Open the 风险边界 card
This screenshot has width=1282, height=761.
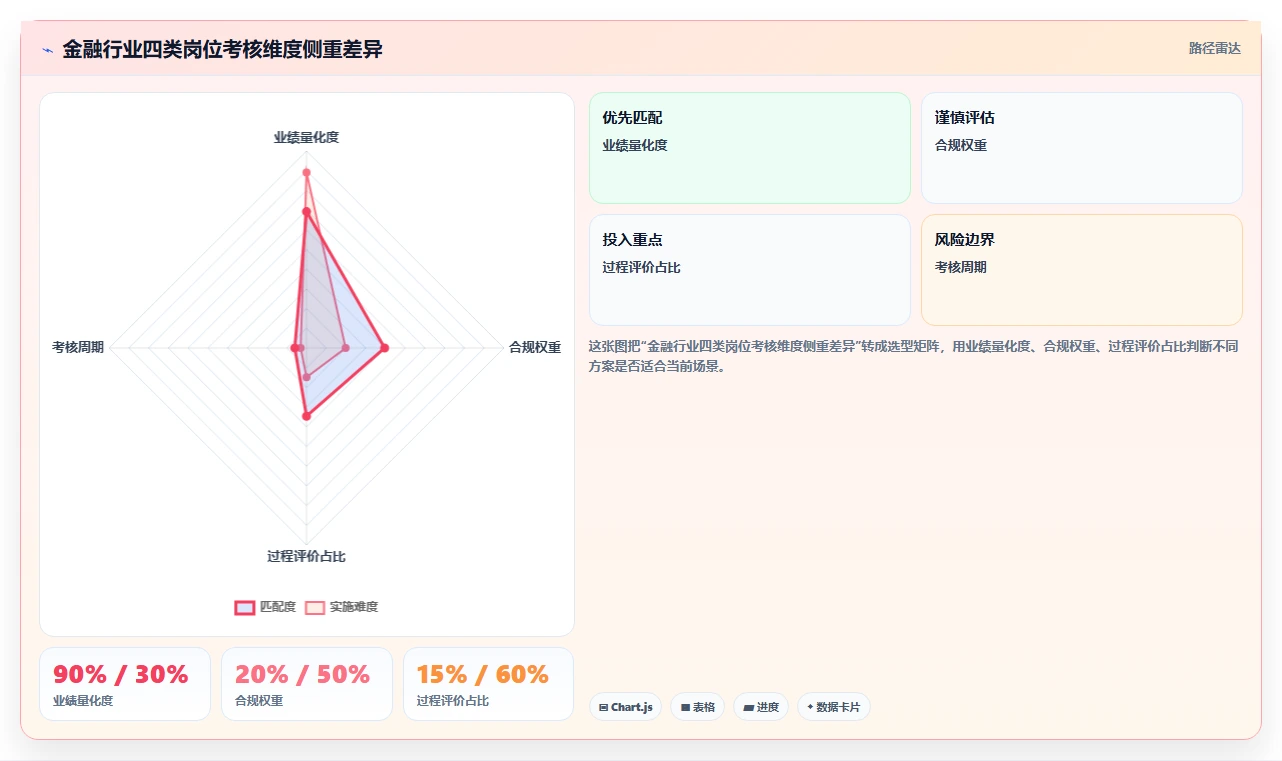(1082, 270)
